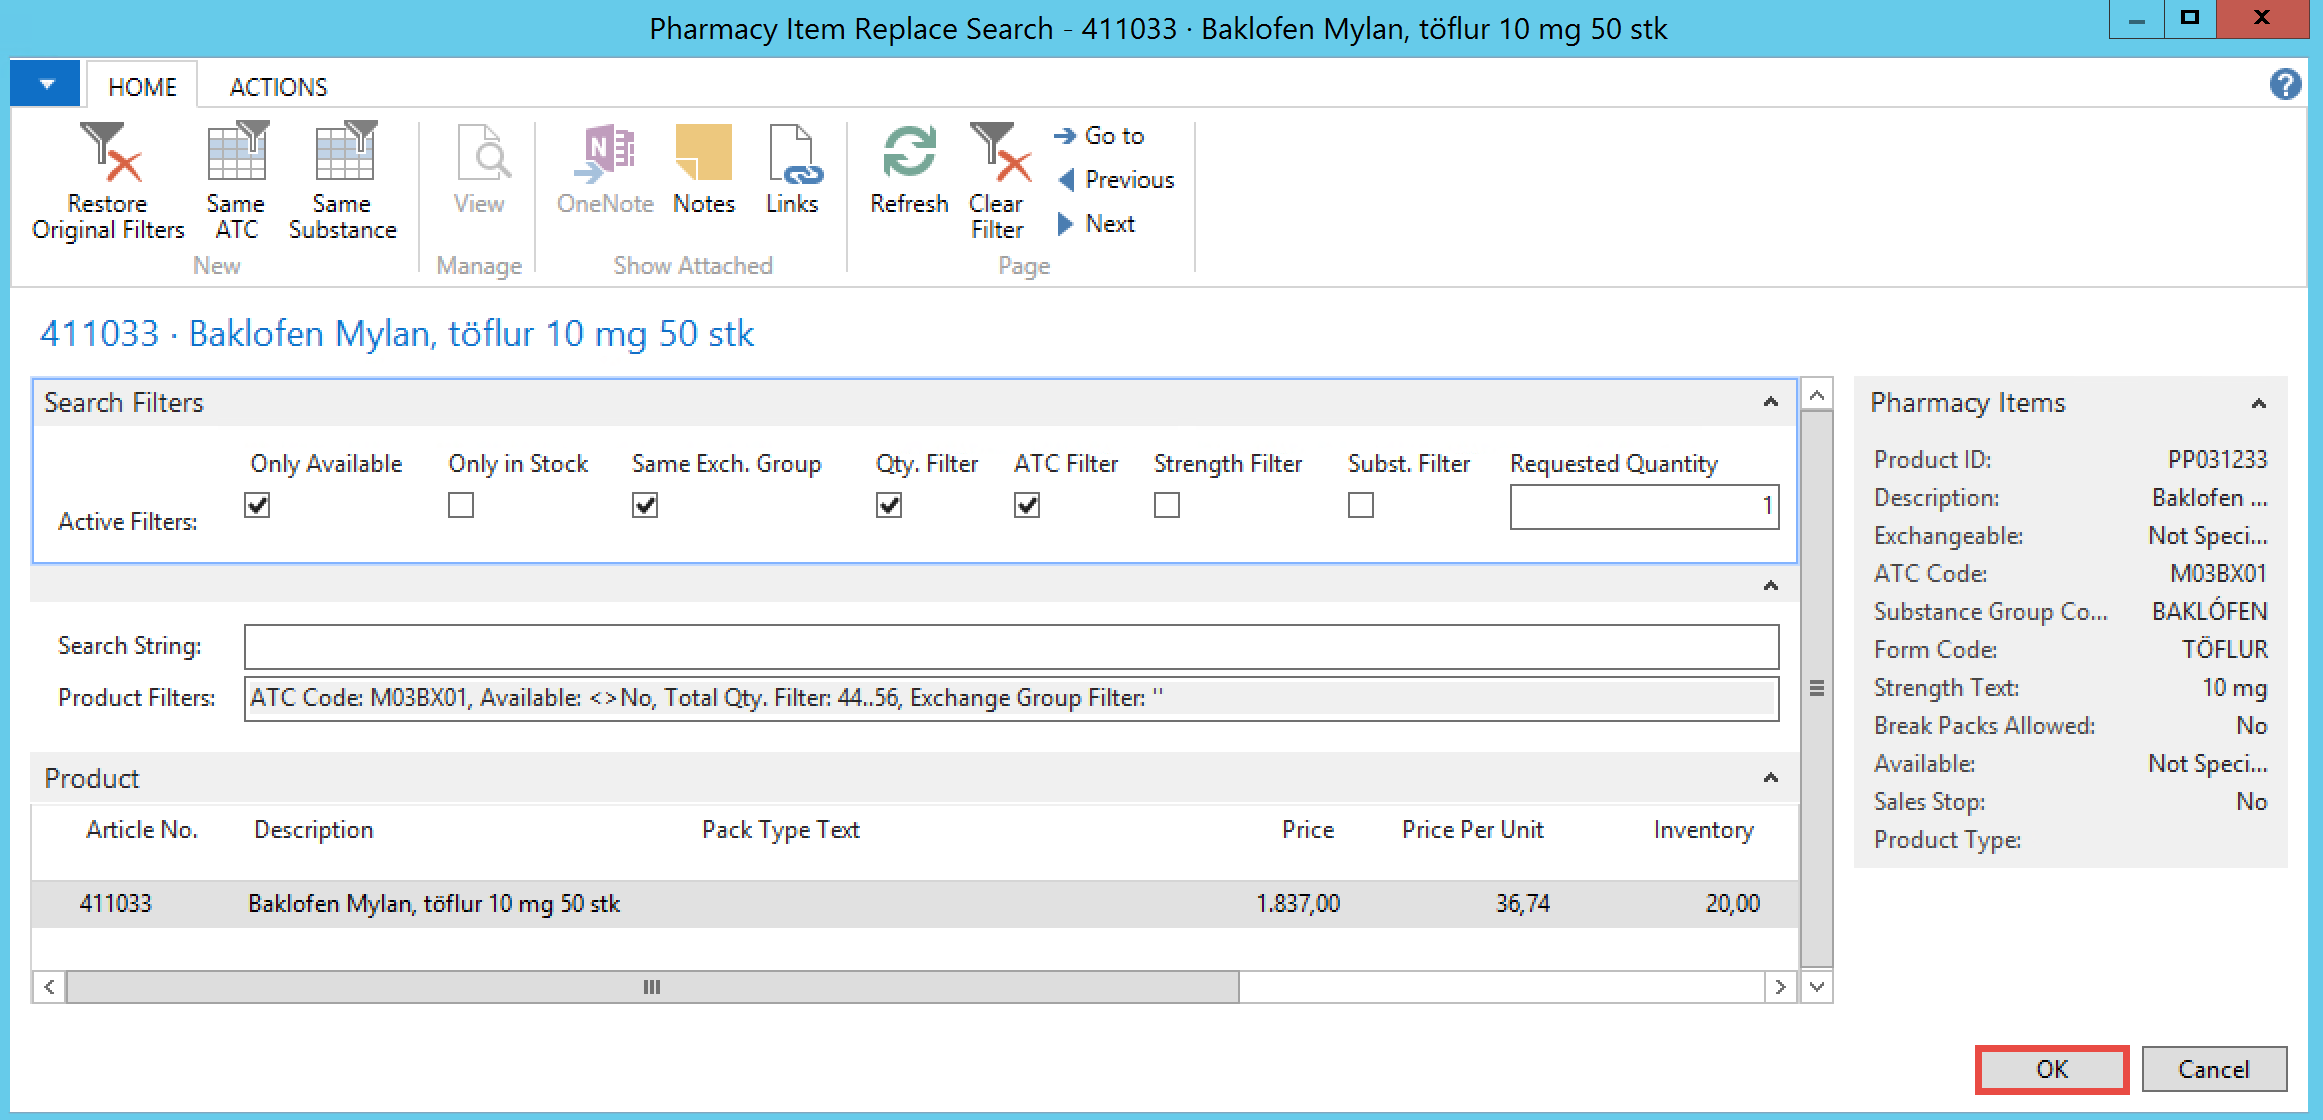This screenshot has height=1120, width=2323.
Task: Open help with question mark icon
Action: pos(2285,84)
